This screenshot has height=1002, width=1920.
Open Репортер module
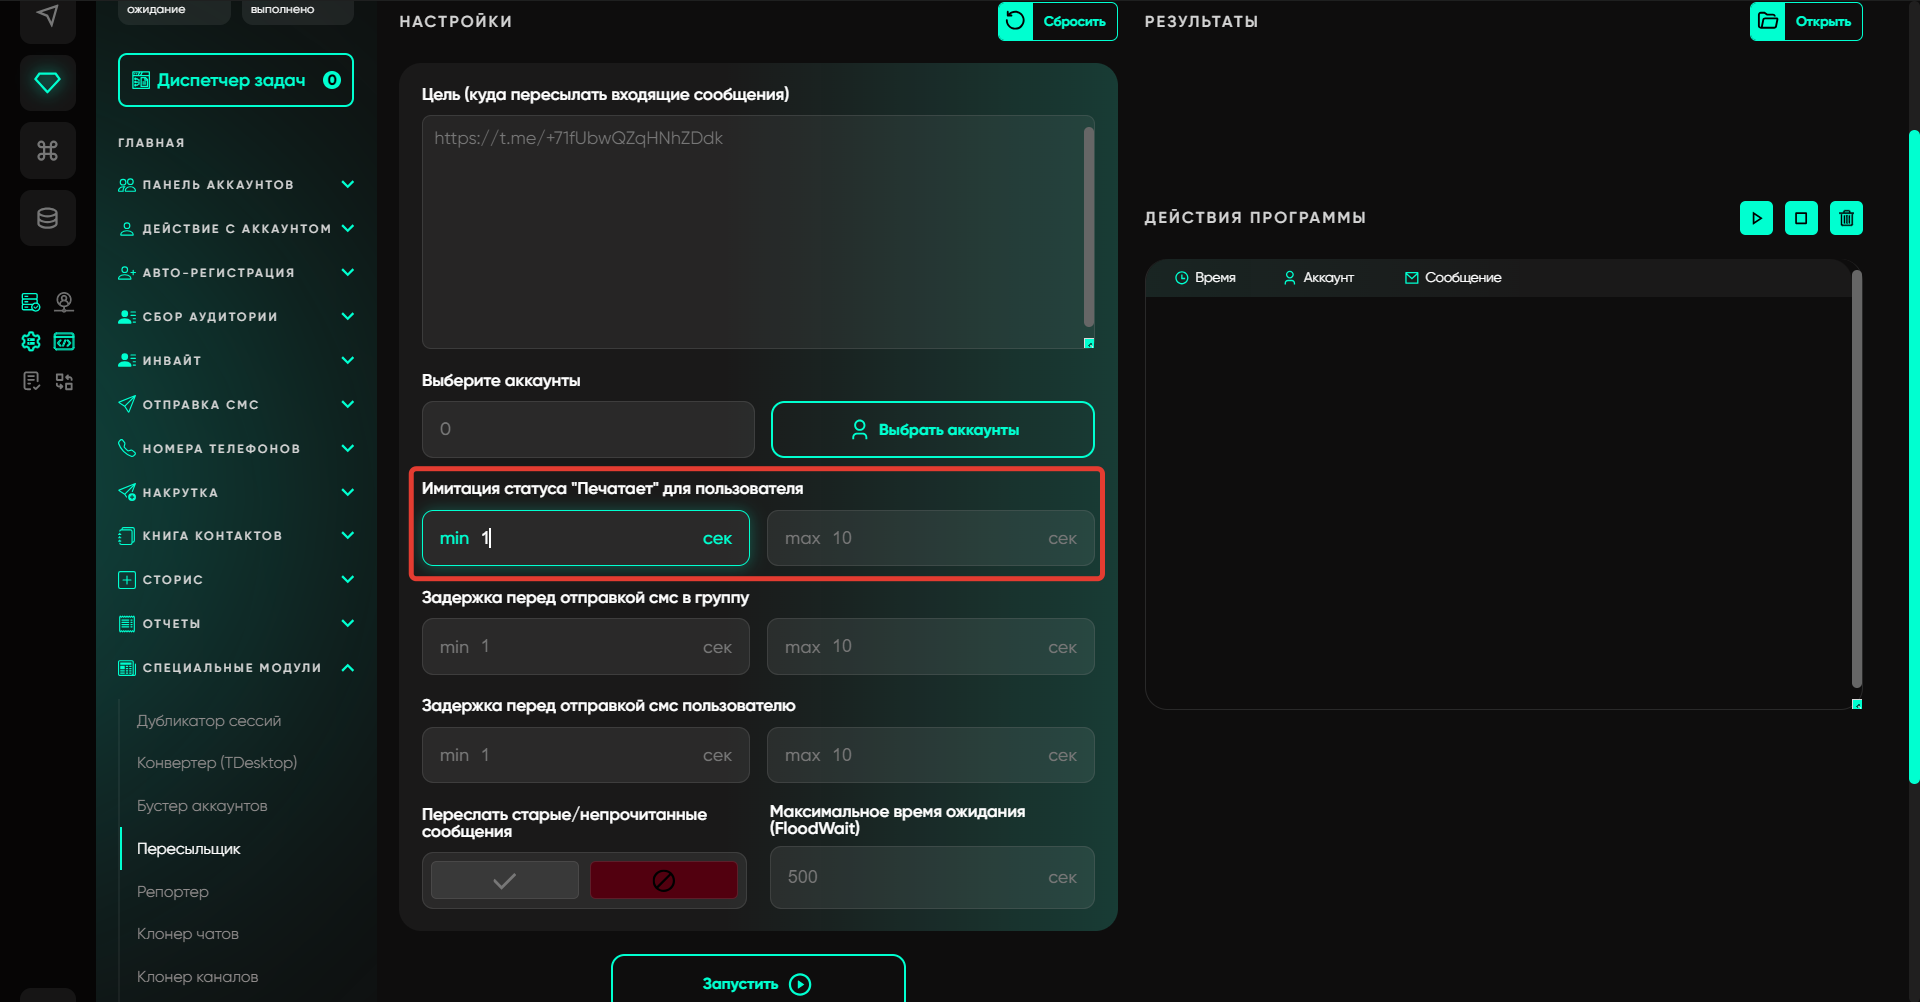(x=173, y=891)
